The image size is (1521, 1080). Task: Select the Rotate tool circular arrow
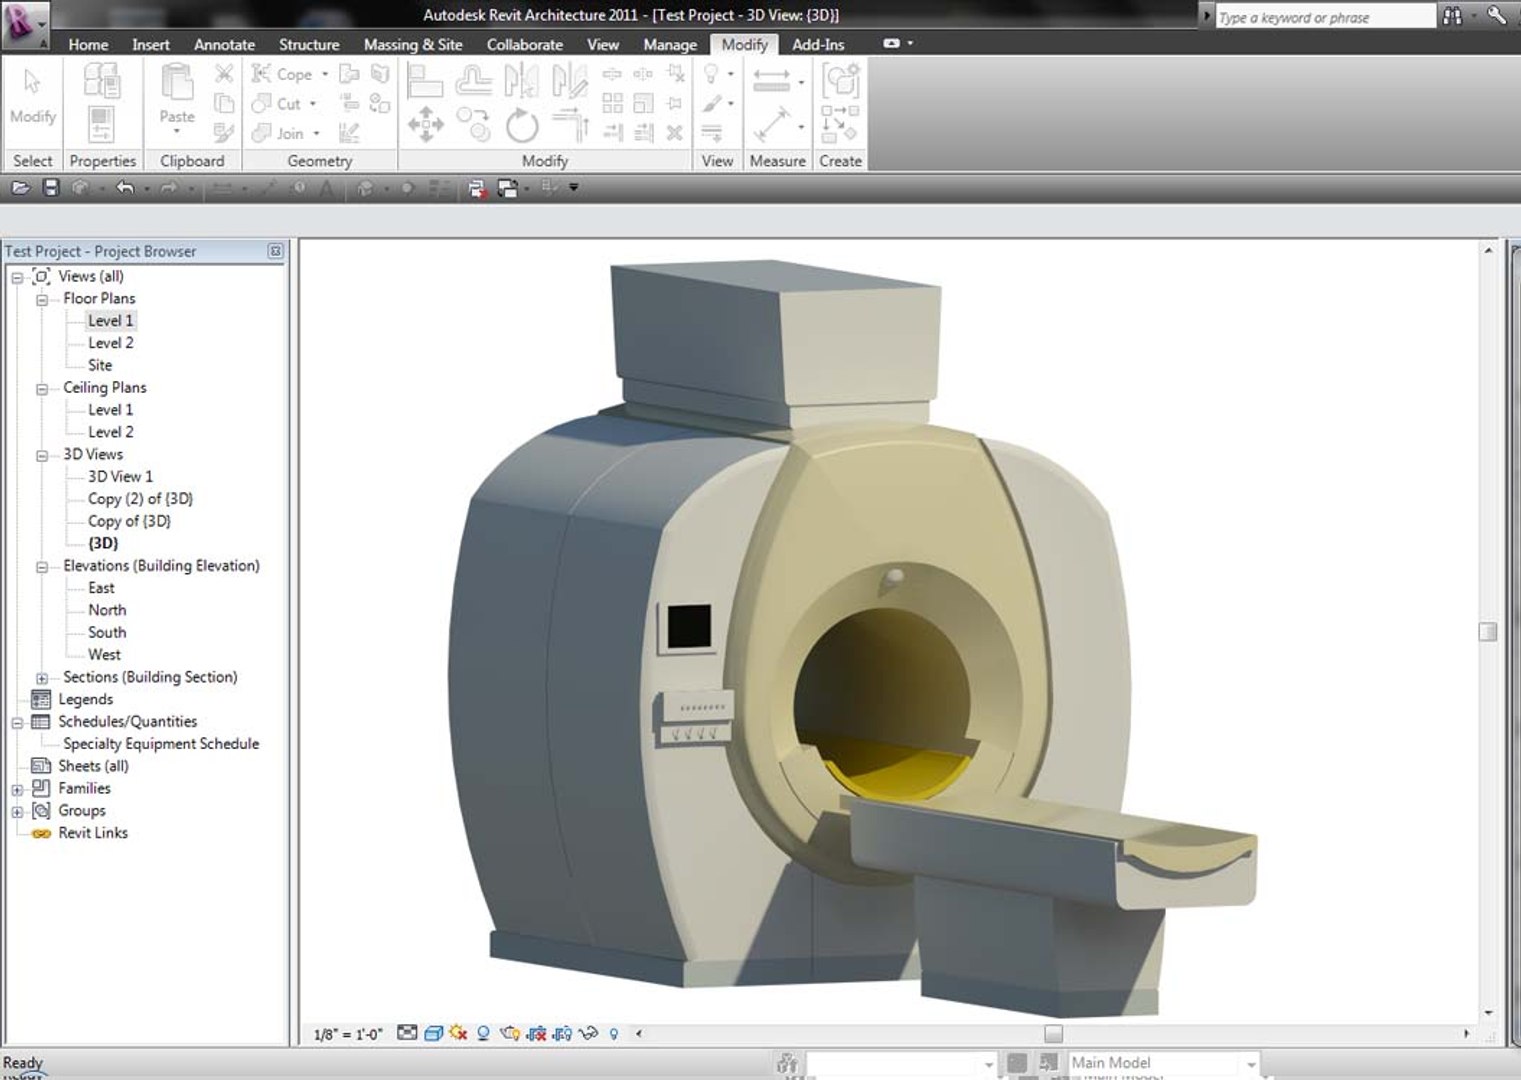(x=522, y=126)
